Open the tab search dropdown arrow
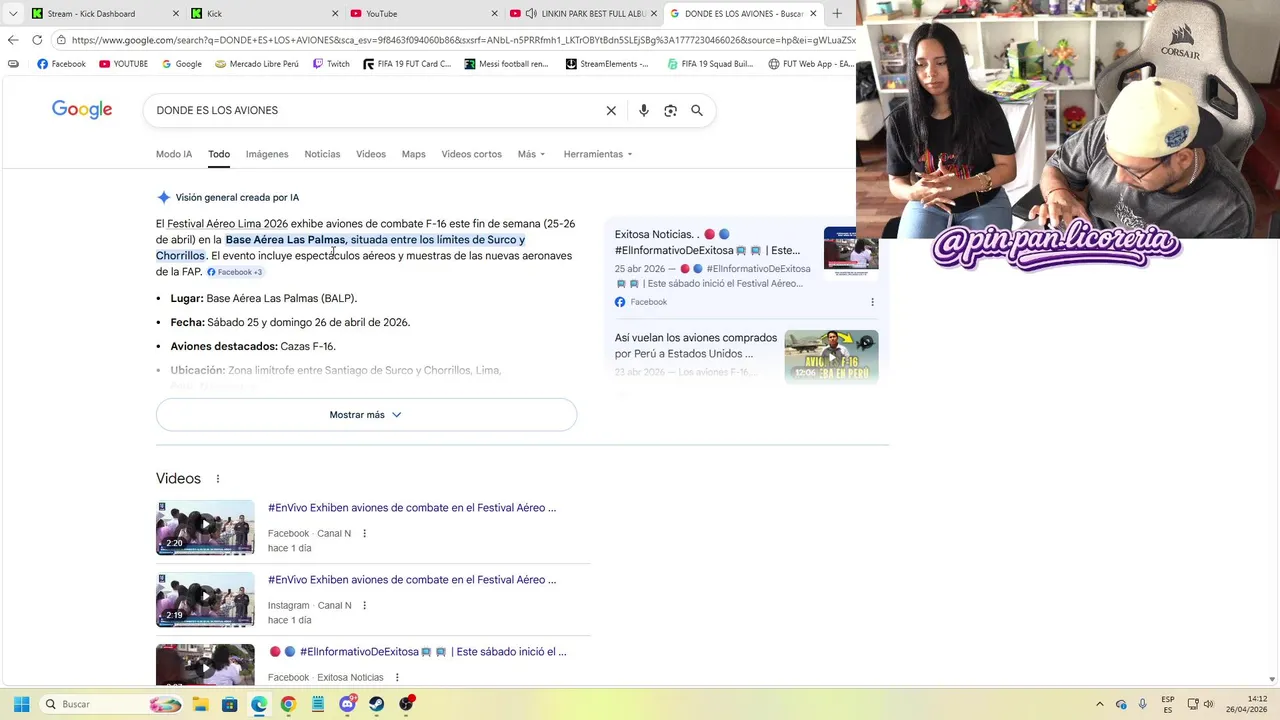The image size is (1280, 720). [x=13, y=13]
